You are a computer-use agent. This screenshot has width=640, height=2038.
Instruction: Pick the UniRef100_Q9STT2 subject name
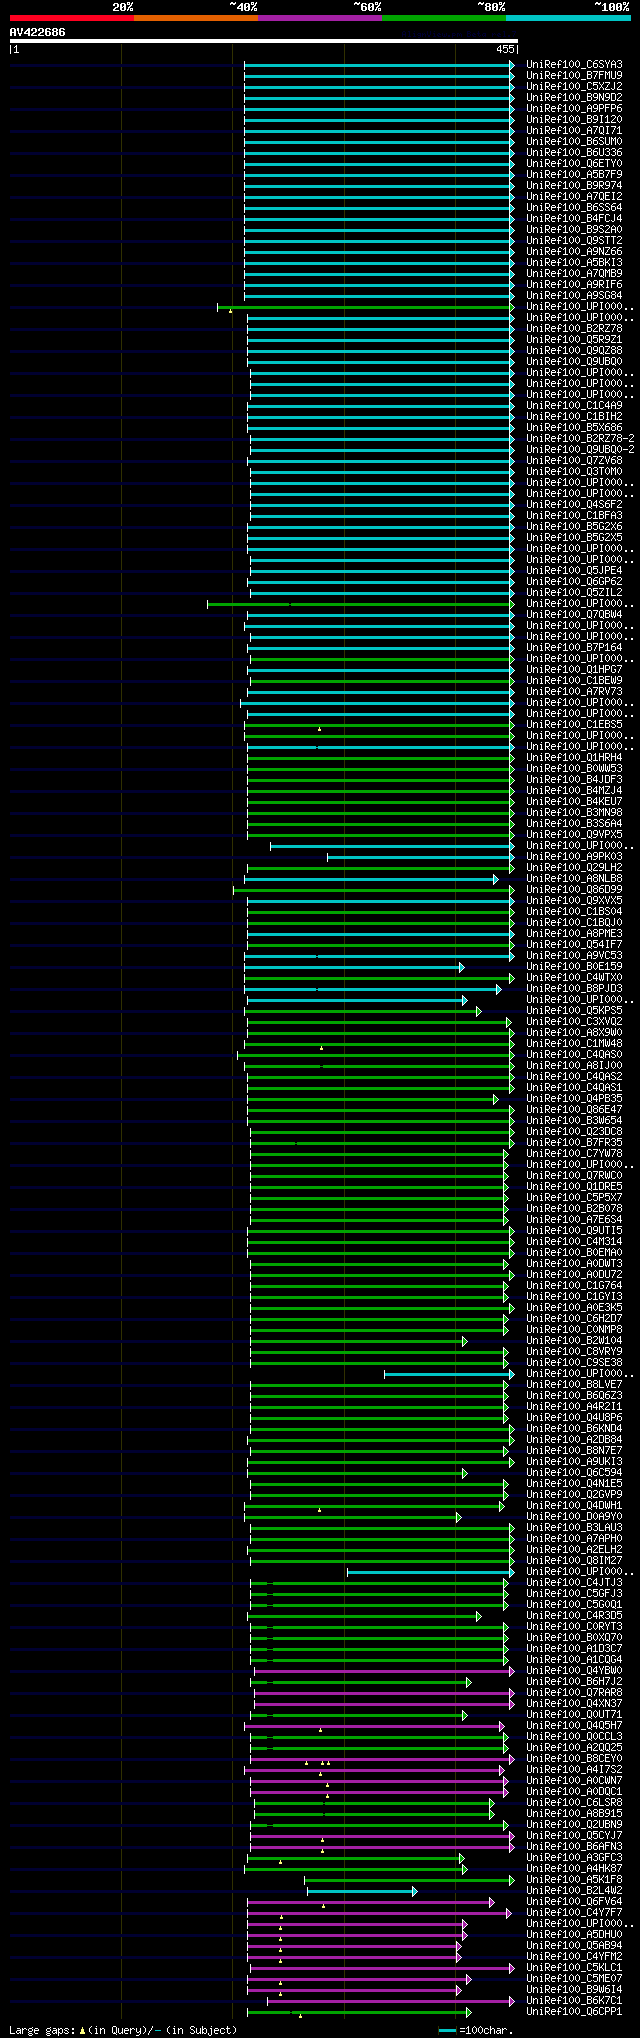tap(574, 241)
